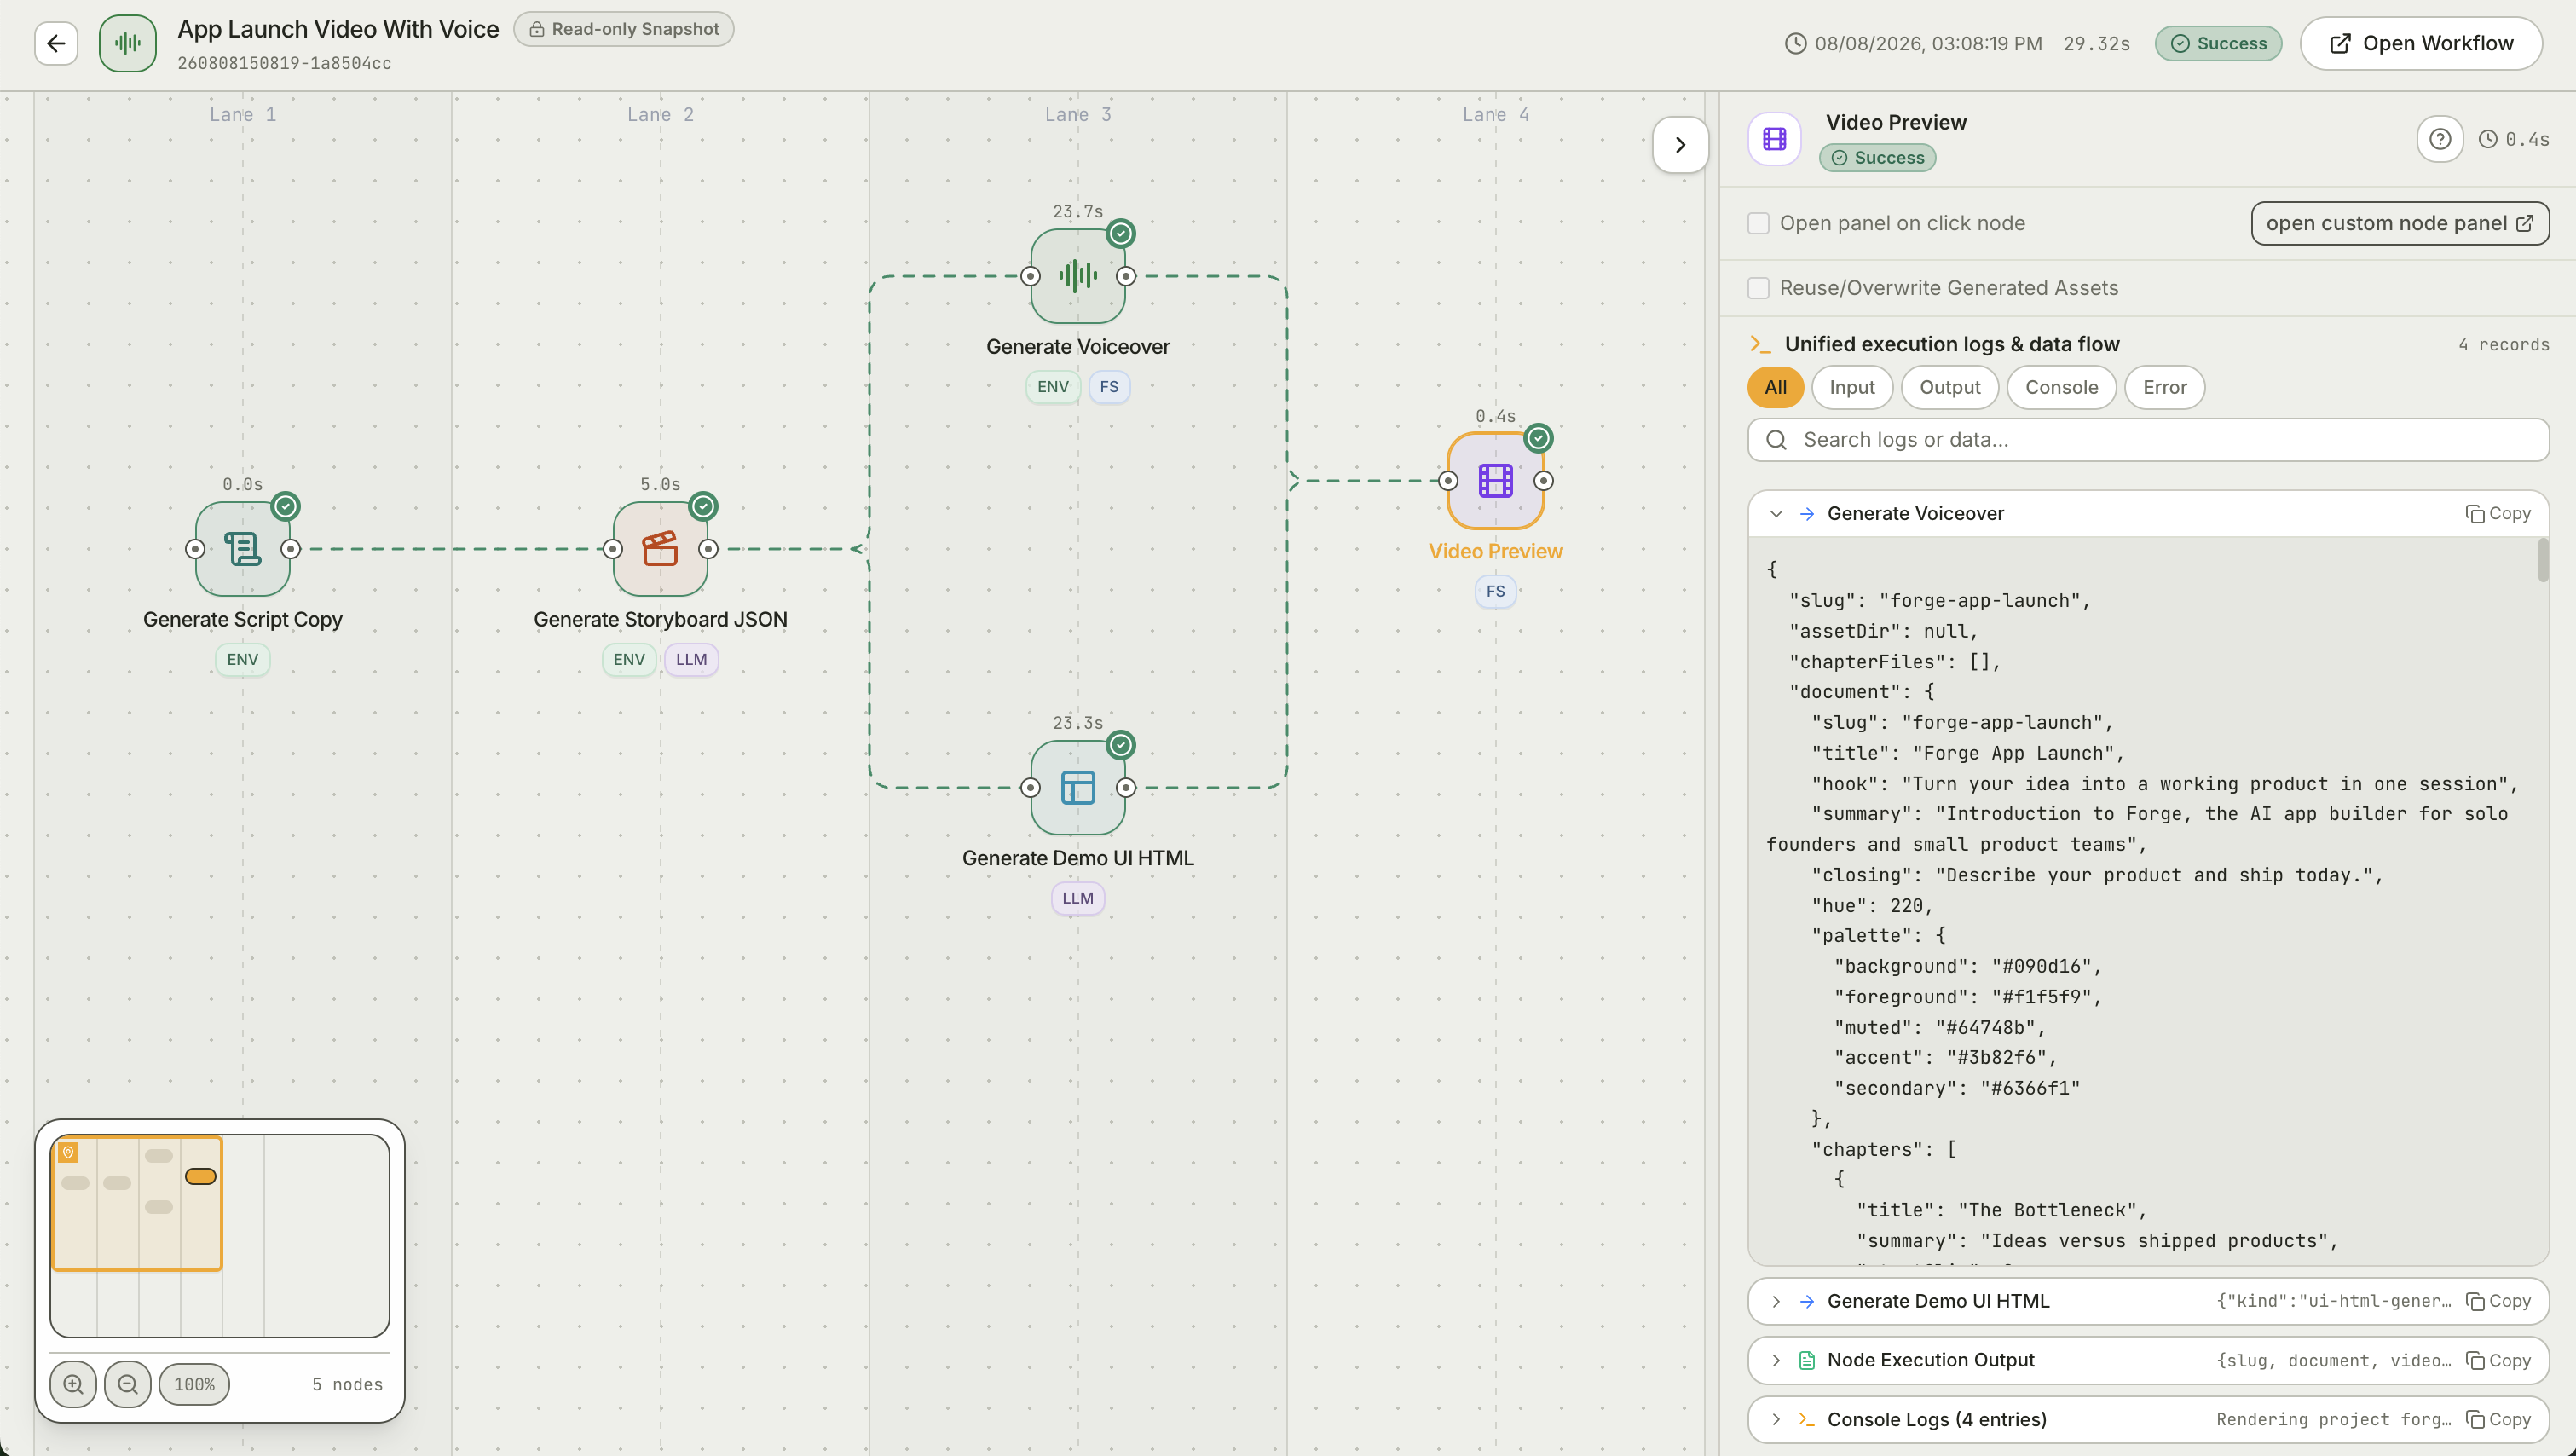Image resolution: width=2576 pixels, height=1456 pixels.
Task: Filter logs by Console
Action: coord(2062,388)
